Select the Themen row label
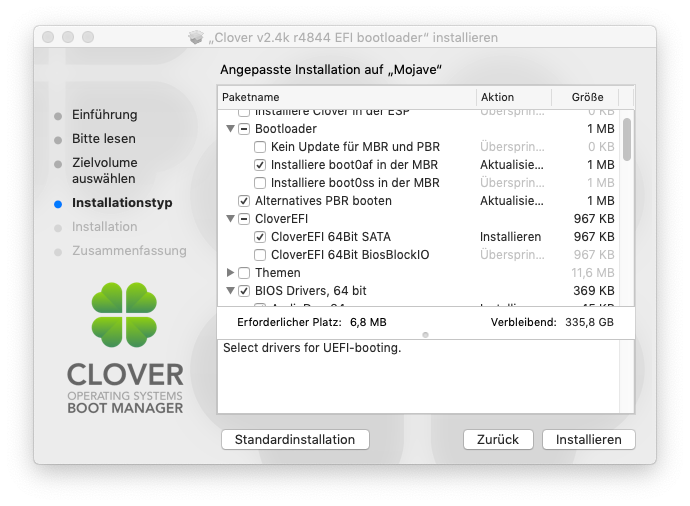Viewport: 690px width, 506px height. pos(278,273)
